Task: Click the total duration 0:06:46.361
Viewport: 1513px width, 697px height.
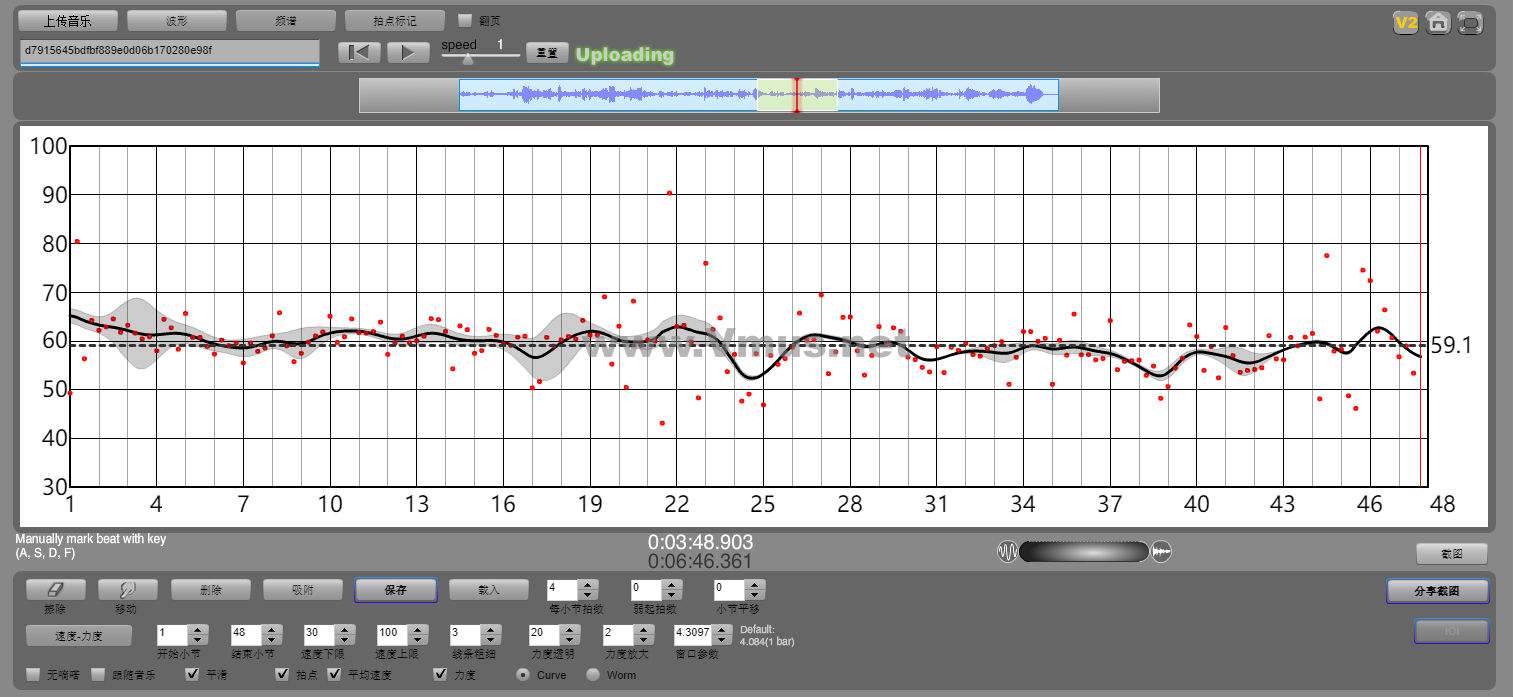Action: 700,562
